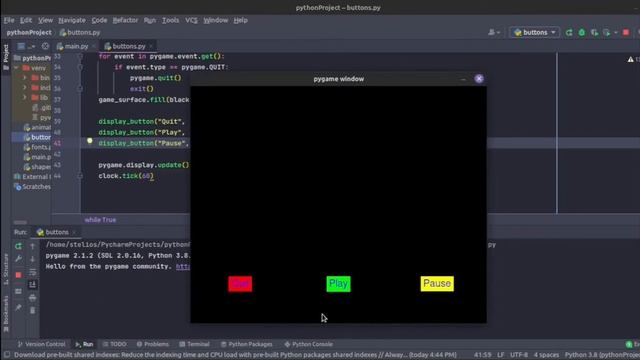640x360 pixels.
Task: Open the Run tool window tab
Action: (84, 344)
